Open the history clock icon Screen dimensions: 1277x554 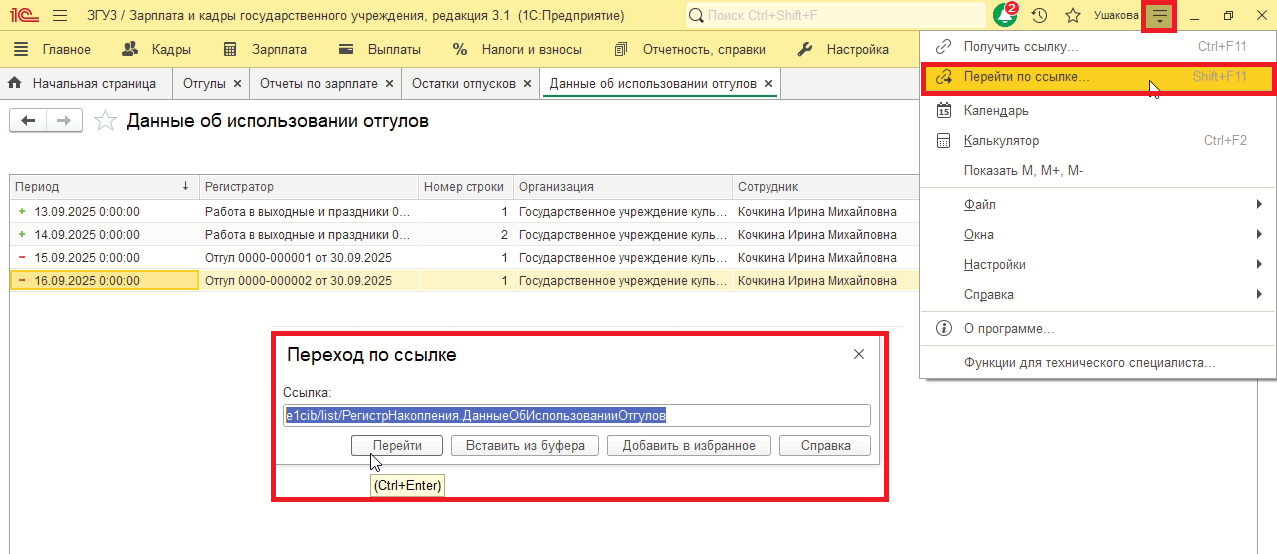tap(1039, 16)
